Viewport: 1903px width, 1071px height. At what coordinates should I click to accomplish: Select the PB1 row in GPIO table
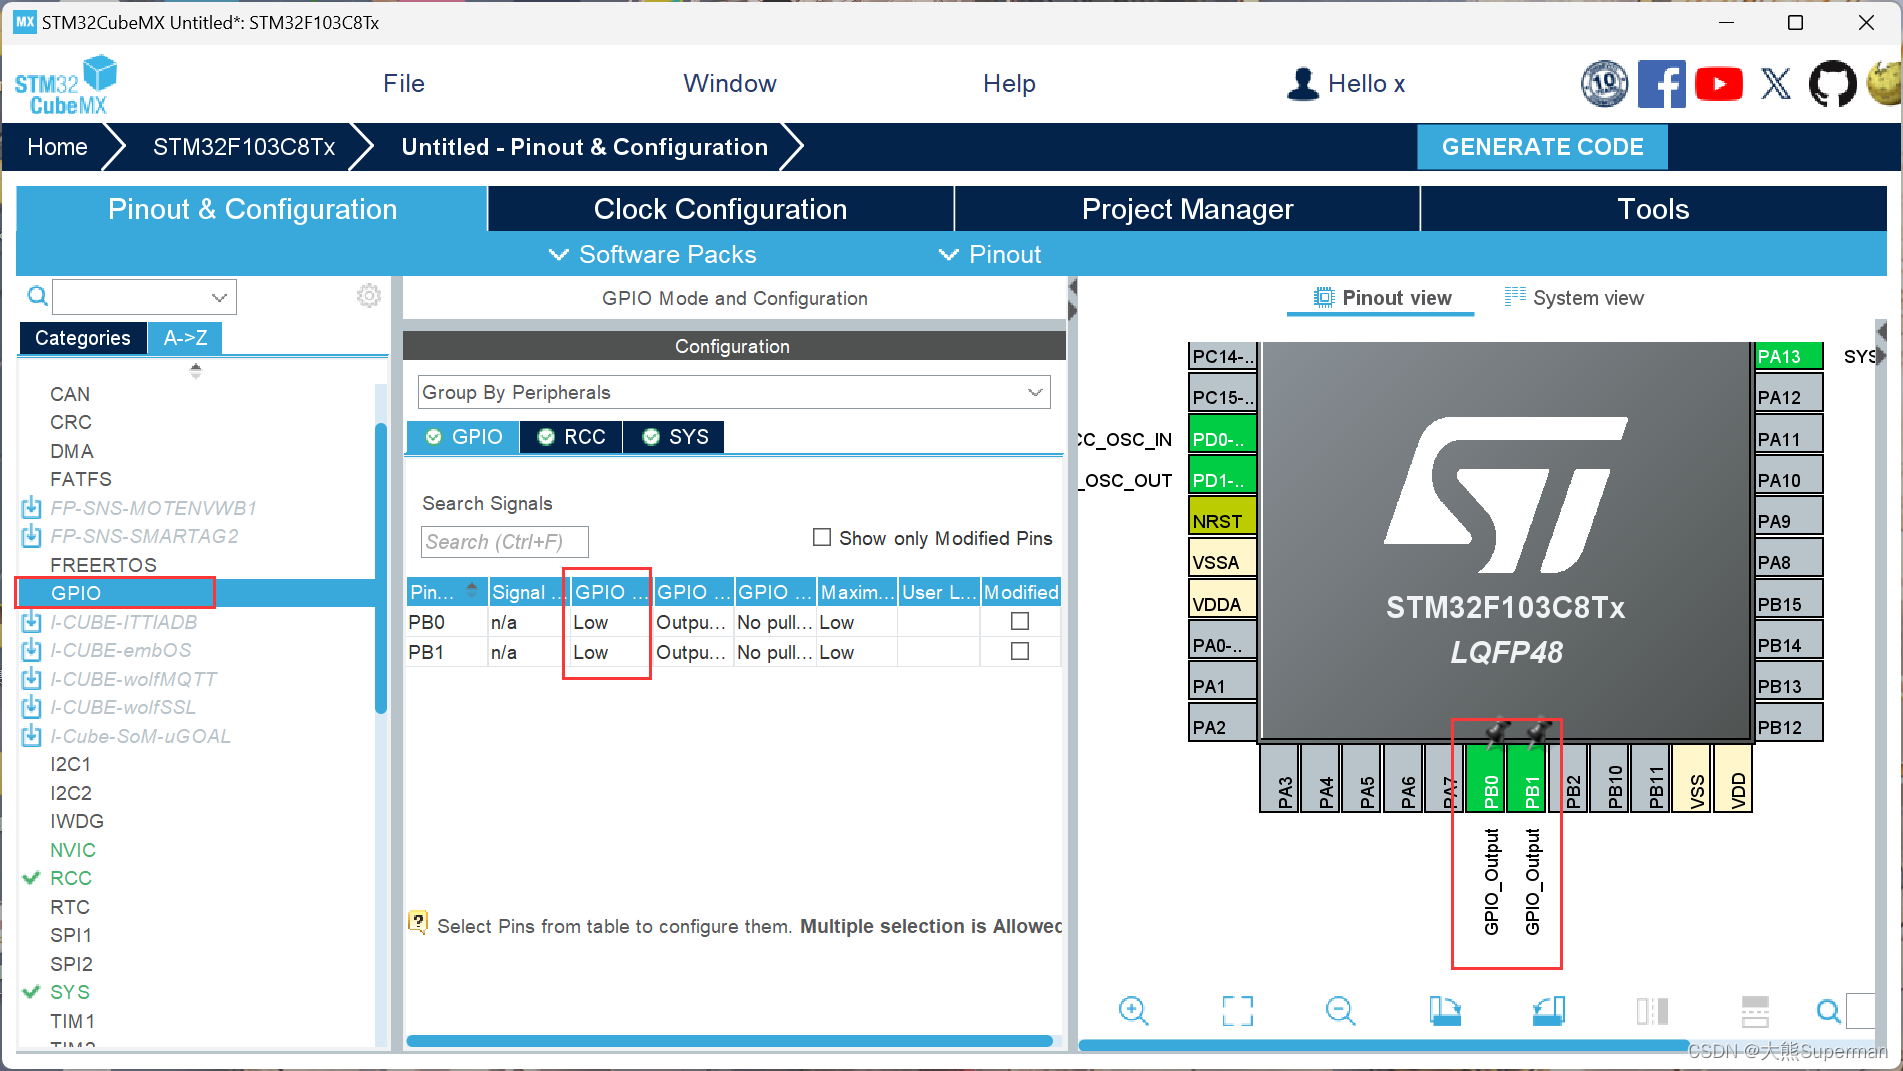coord(733,652)
